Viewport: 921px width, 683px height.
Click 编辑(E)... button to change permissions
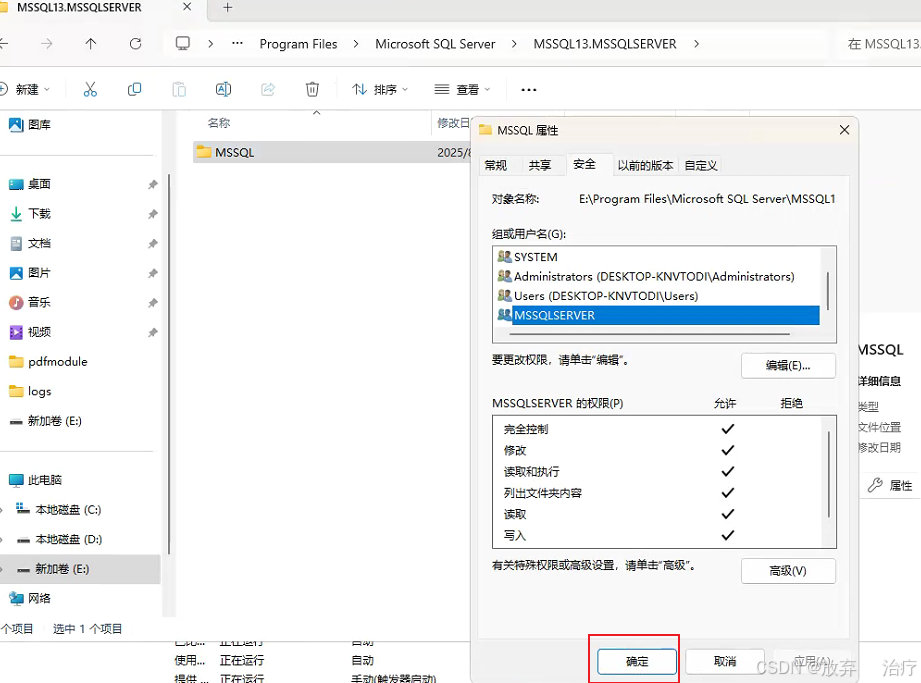(x=788, y=366)
